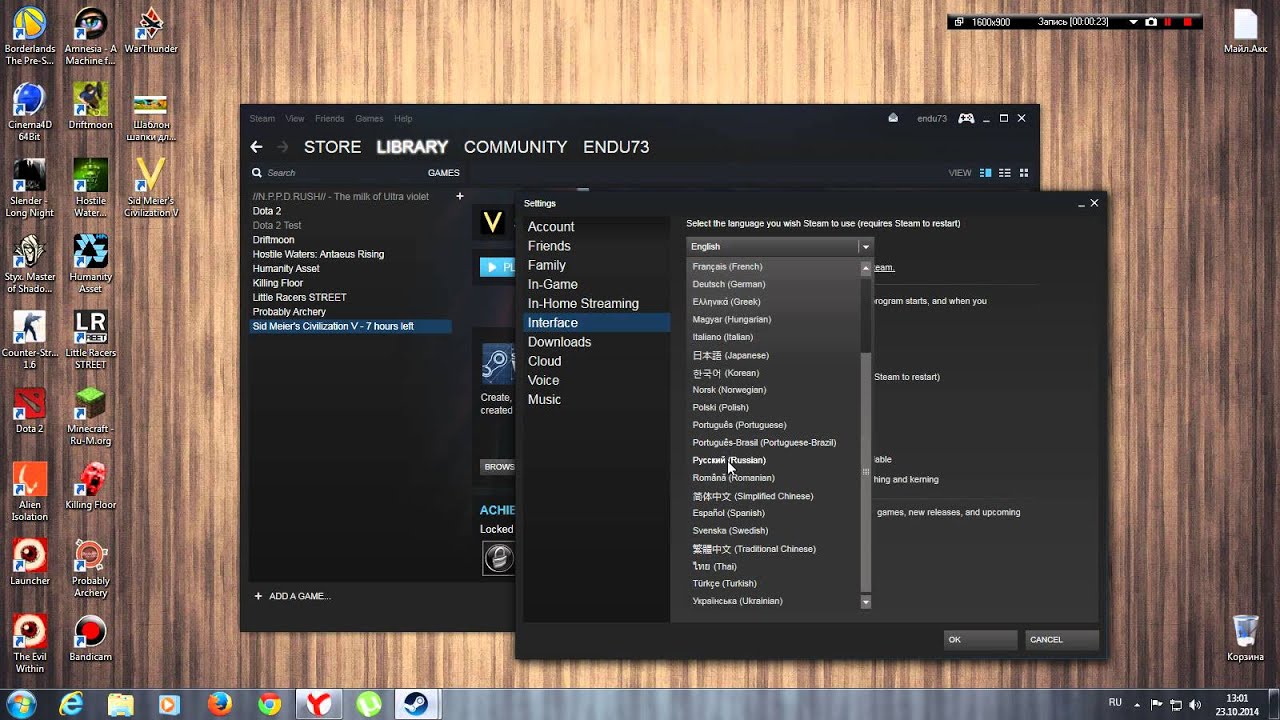The width and height of the screenshot is (1280, 720).
Task: Click plus icon beside first library game
Action: coord(460,196)
